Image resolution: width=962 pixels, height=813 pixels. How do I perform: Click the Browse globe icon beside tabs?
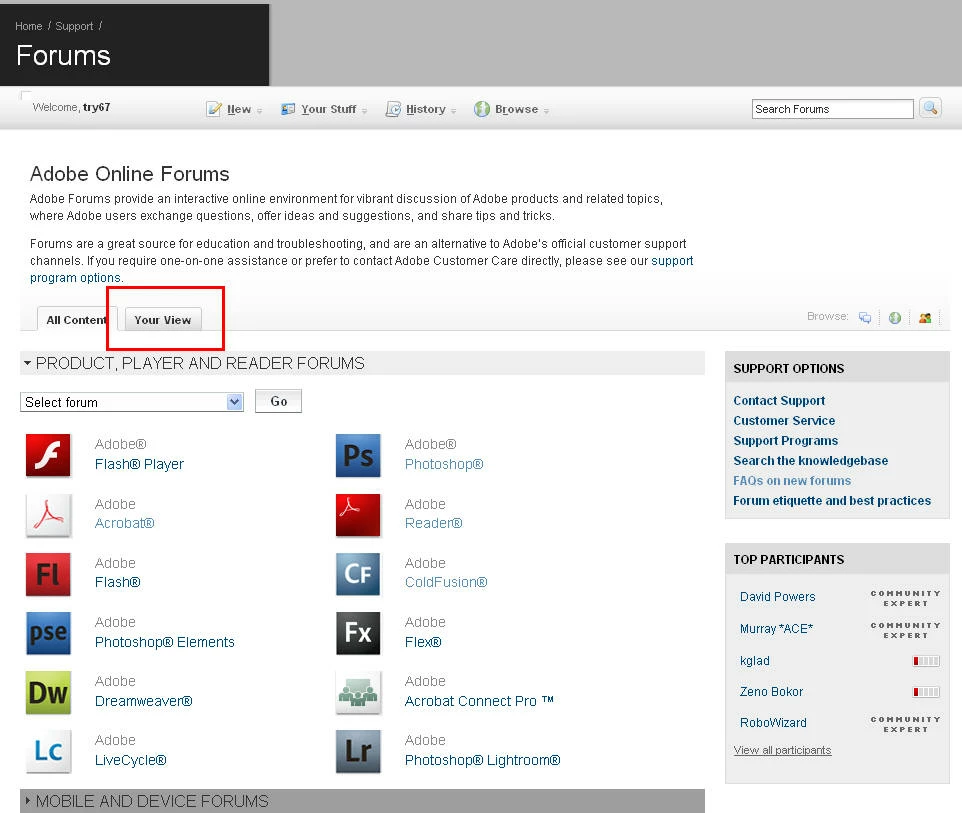(x=895, y=317)
